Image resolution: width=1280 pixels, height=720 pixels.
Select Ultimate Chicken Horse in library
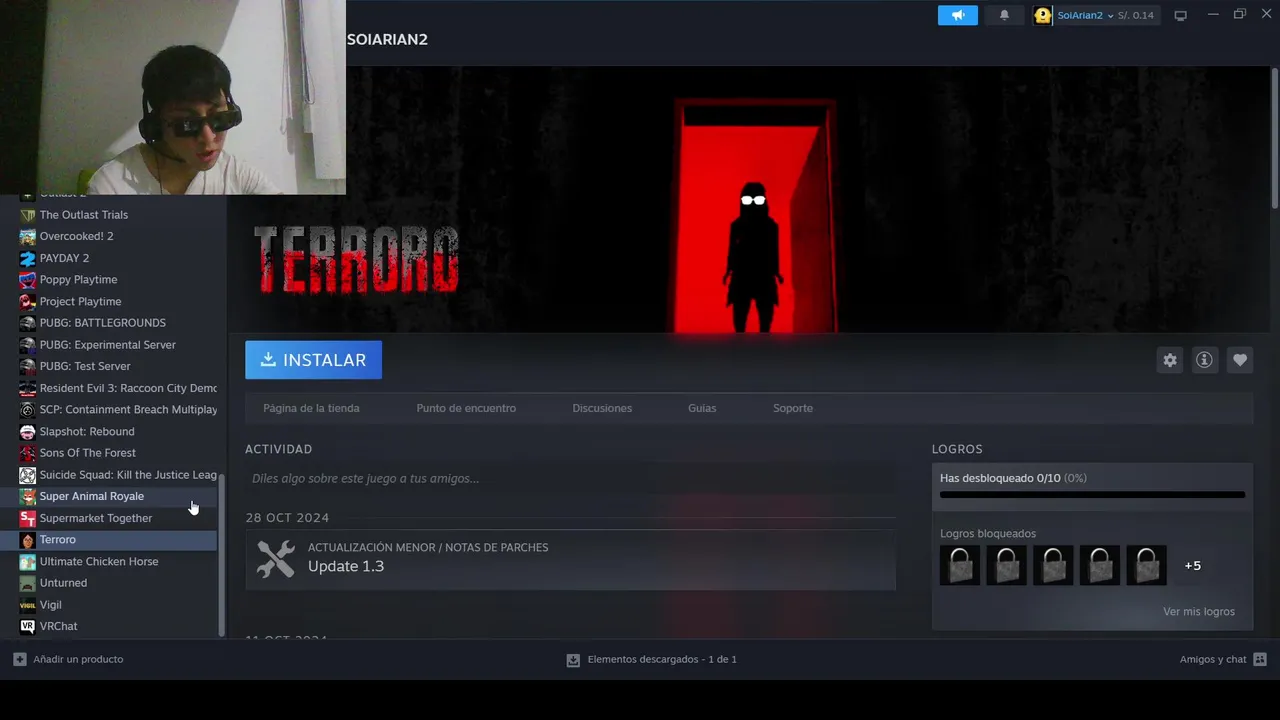(118, 561)
